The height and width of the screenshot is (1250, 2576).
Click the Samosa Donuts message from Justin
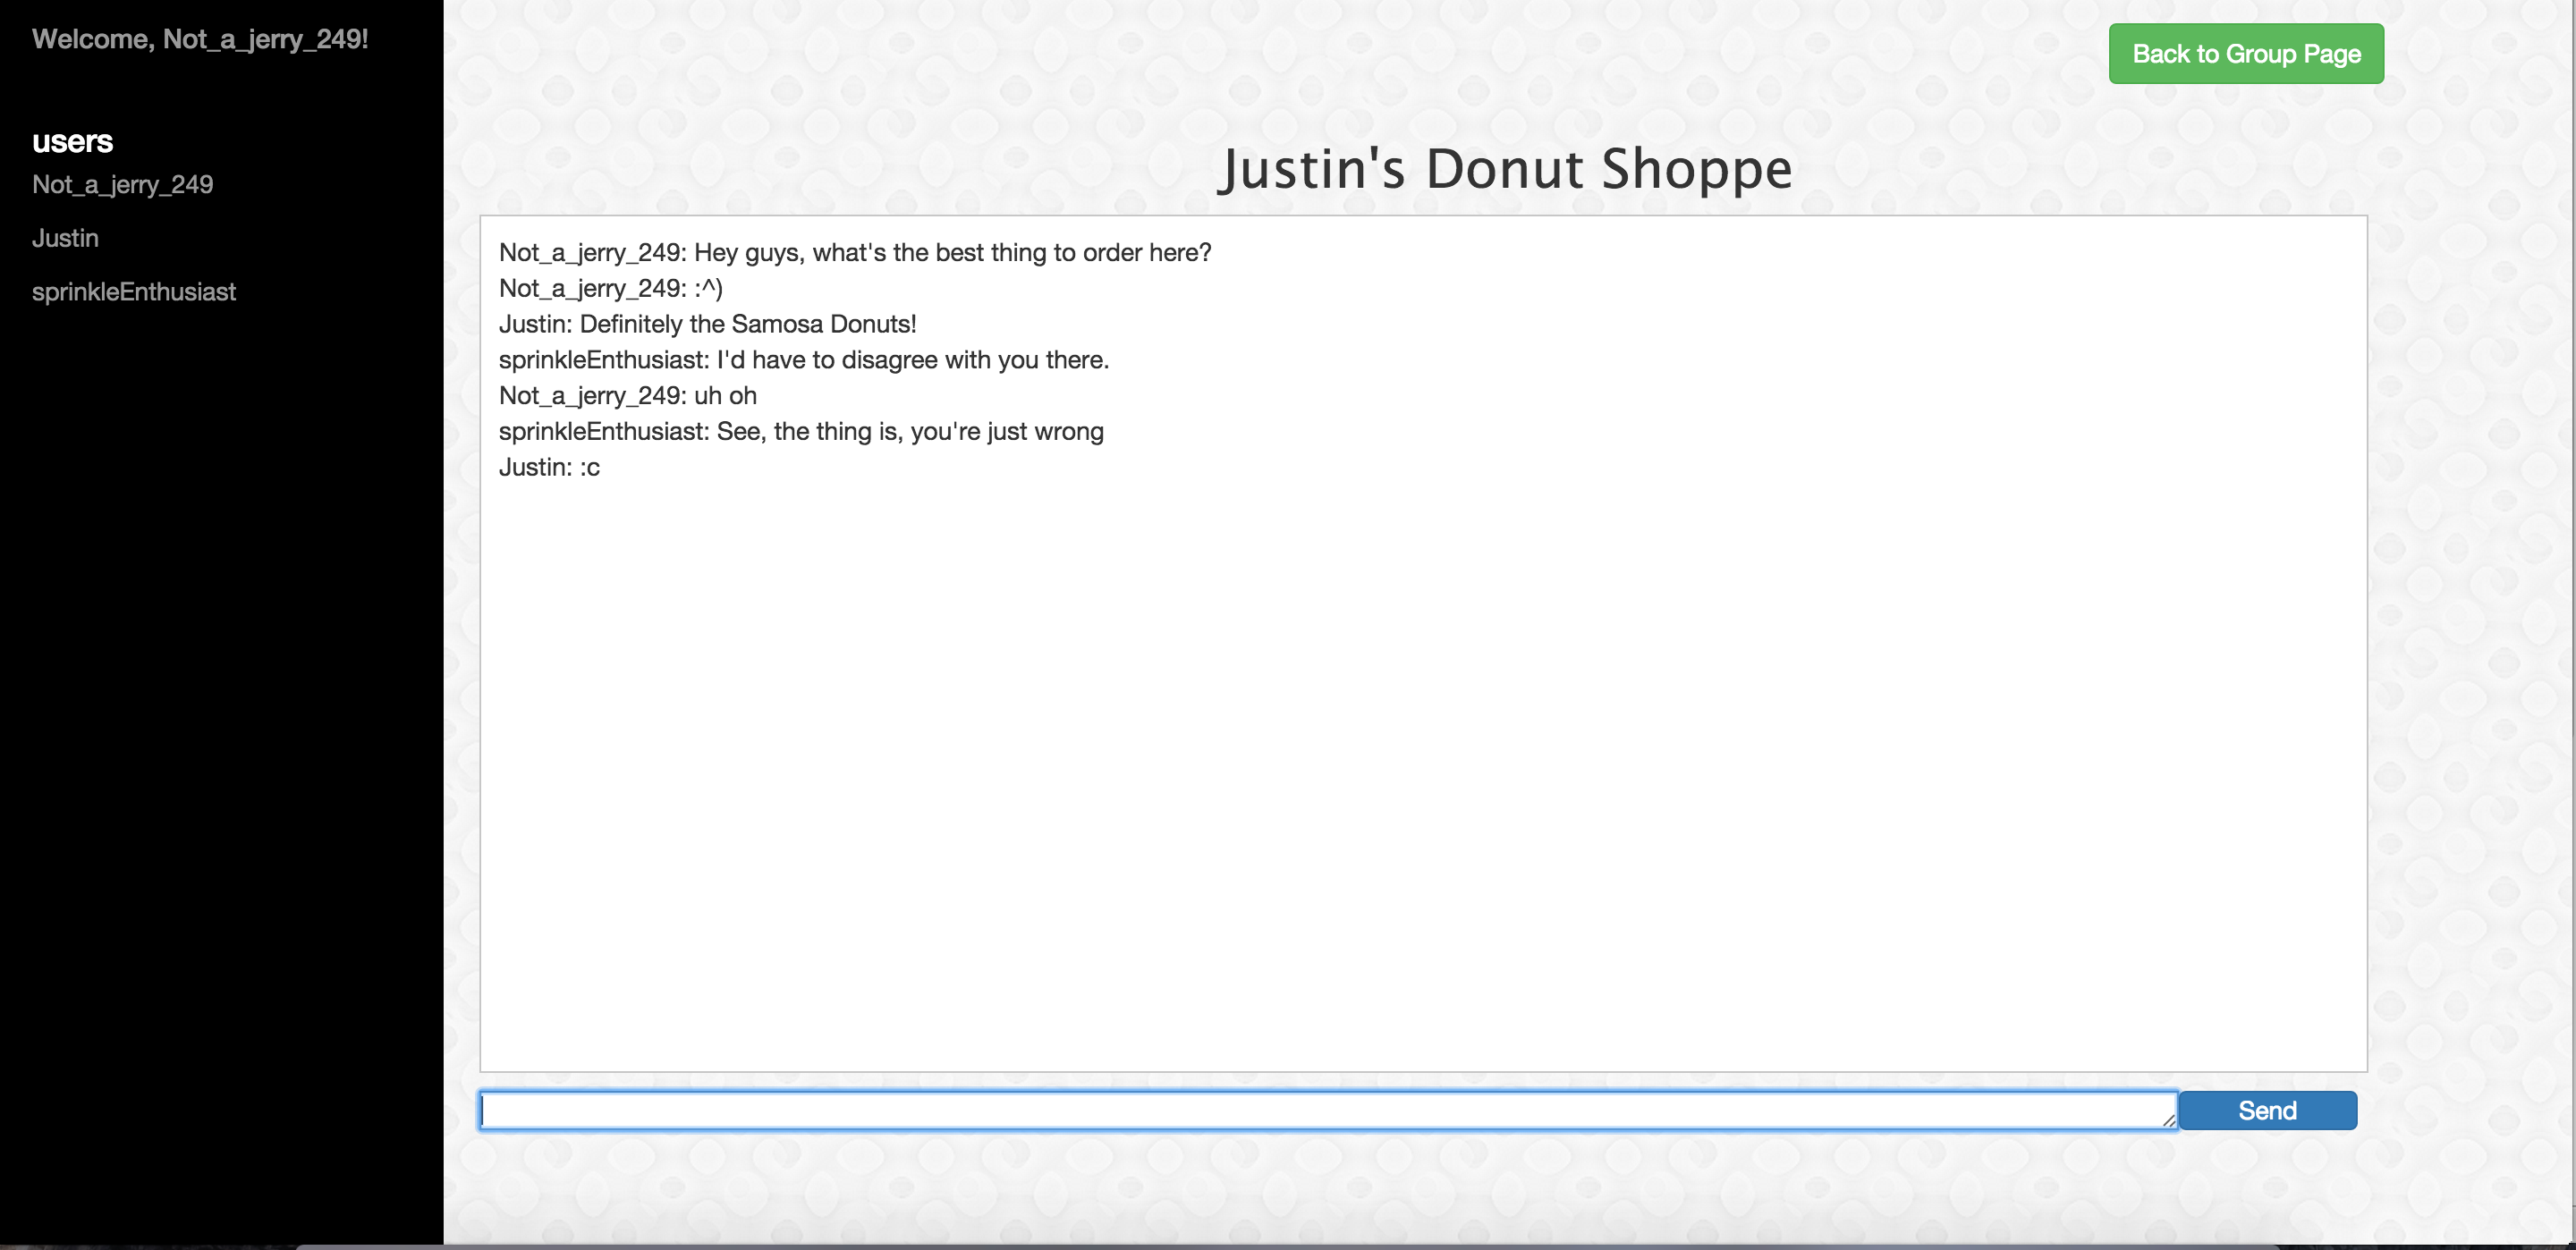point(707,324)
